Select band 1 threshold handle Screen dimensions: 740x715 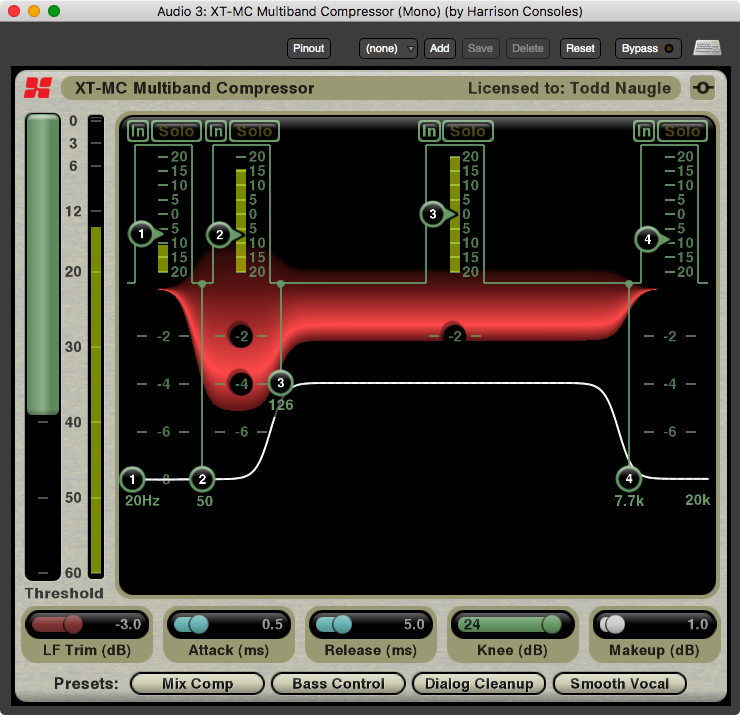143,234
